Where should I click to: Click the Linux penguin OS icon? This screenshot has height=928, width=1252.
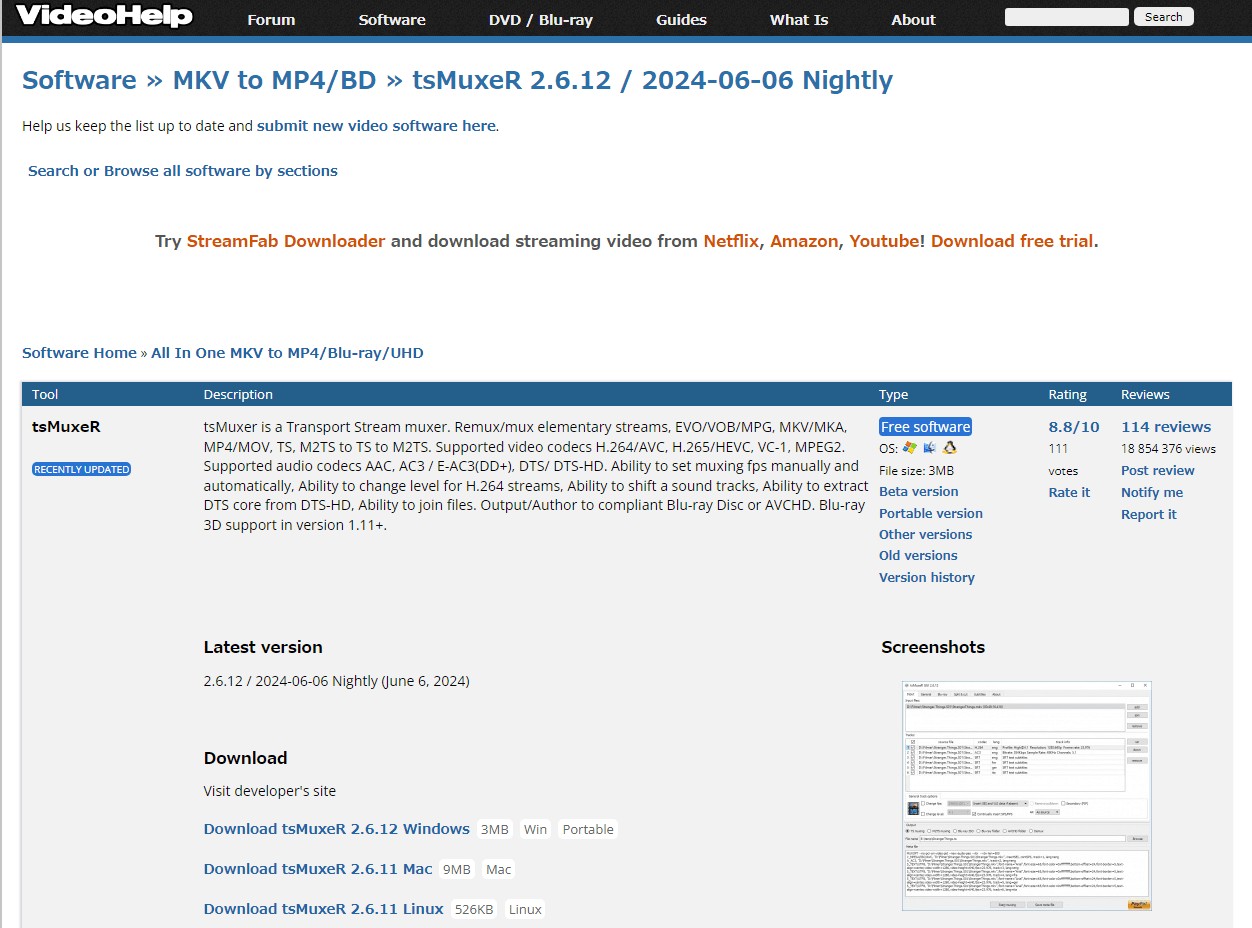(x=950, y=448)
